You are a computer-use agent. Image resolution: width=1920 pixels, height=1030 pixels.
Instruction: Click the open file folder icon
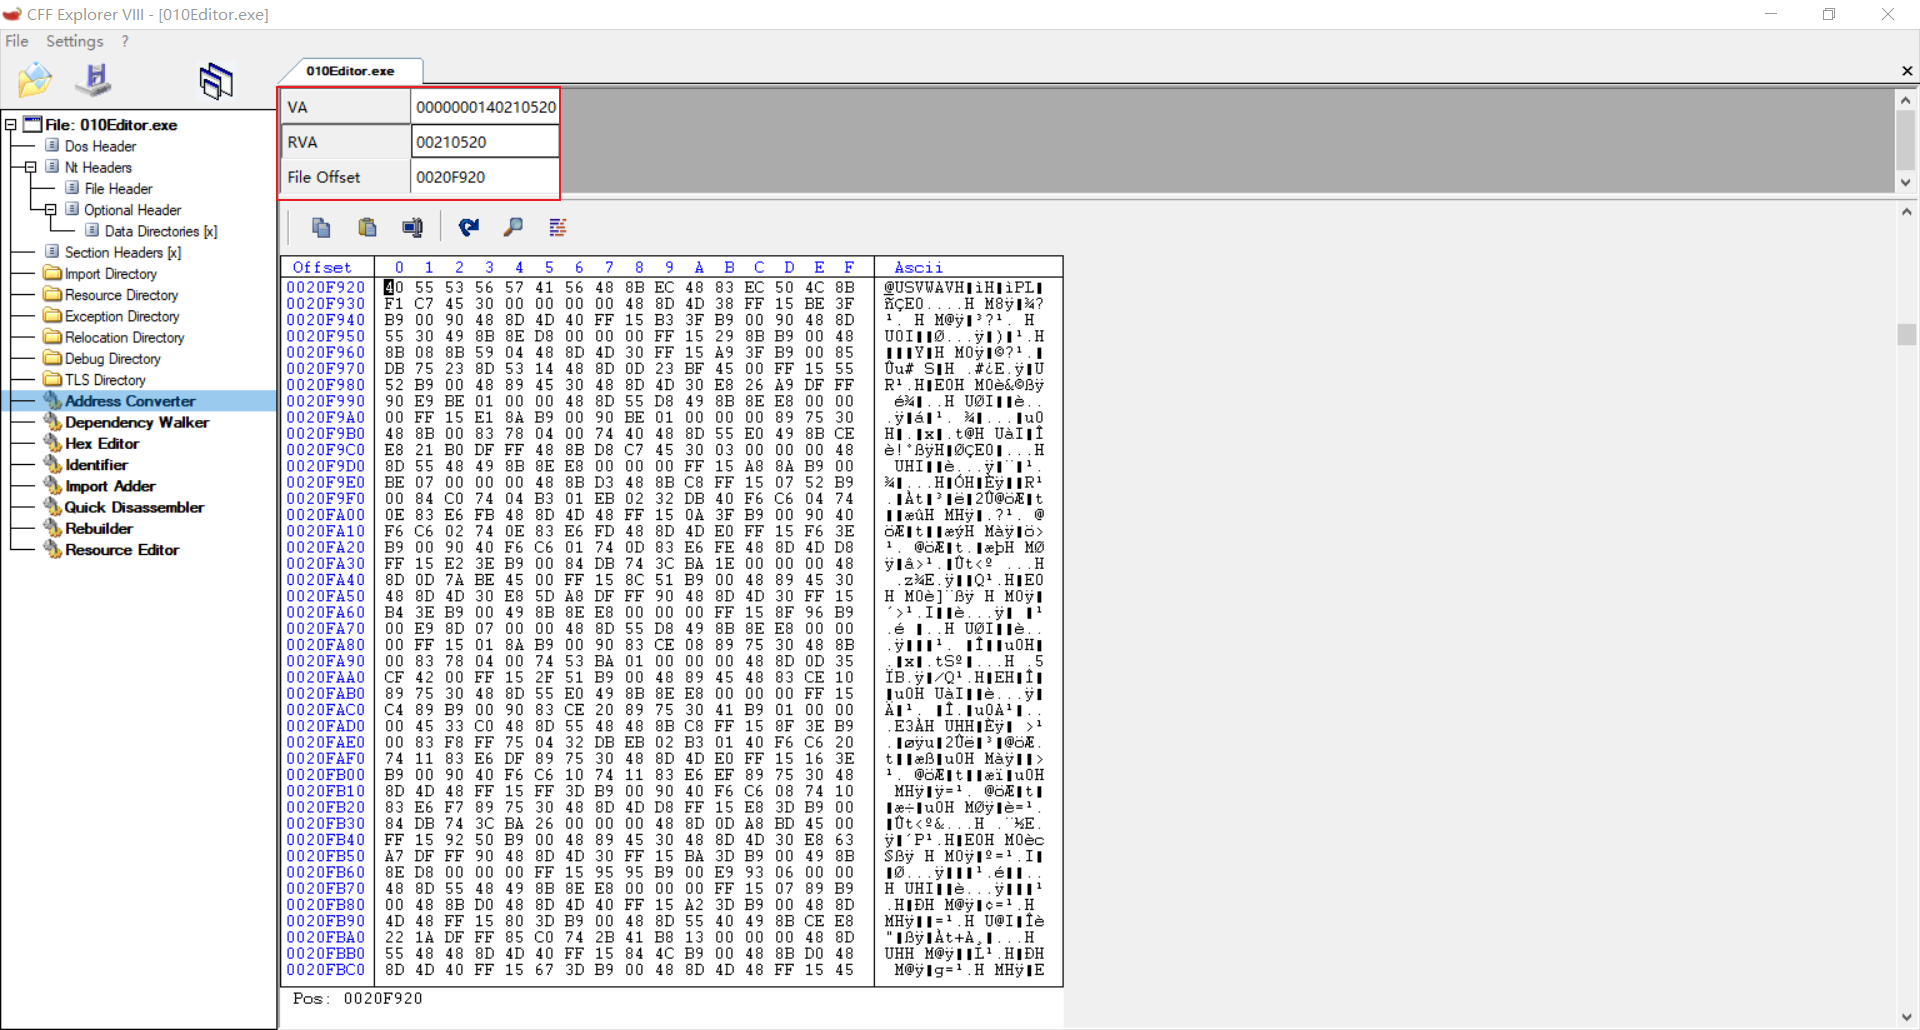tap(34, 80)
